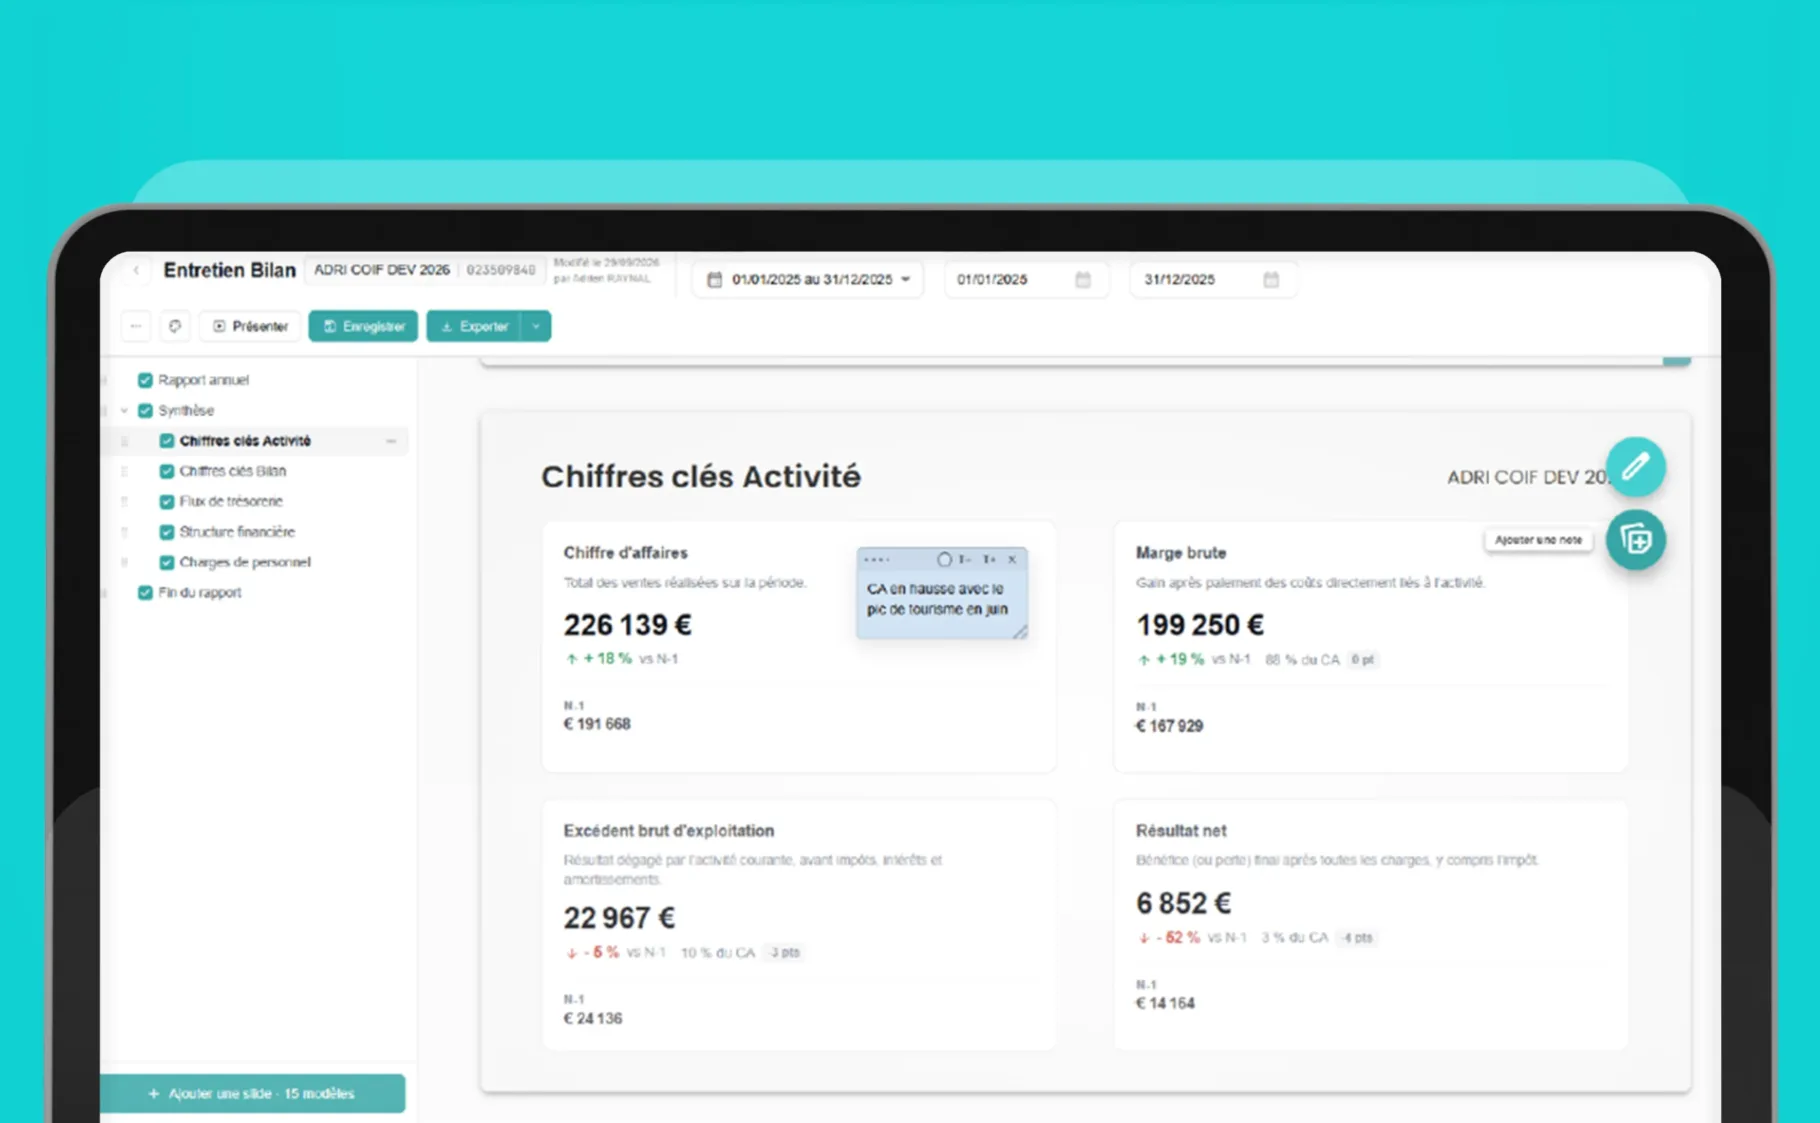1820x1123 pixels.
Task: Select Chiffres clés Bilan slide
Action: click(x=233, y=471)
